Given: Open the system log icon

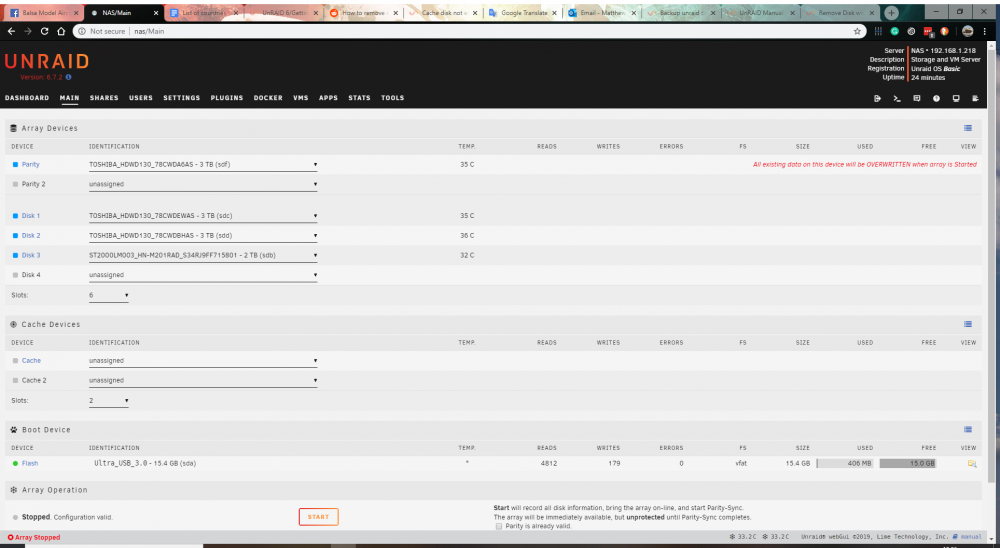Looking at the screenshot, I should (975, 98).
